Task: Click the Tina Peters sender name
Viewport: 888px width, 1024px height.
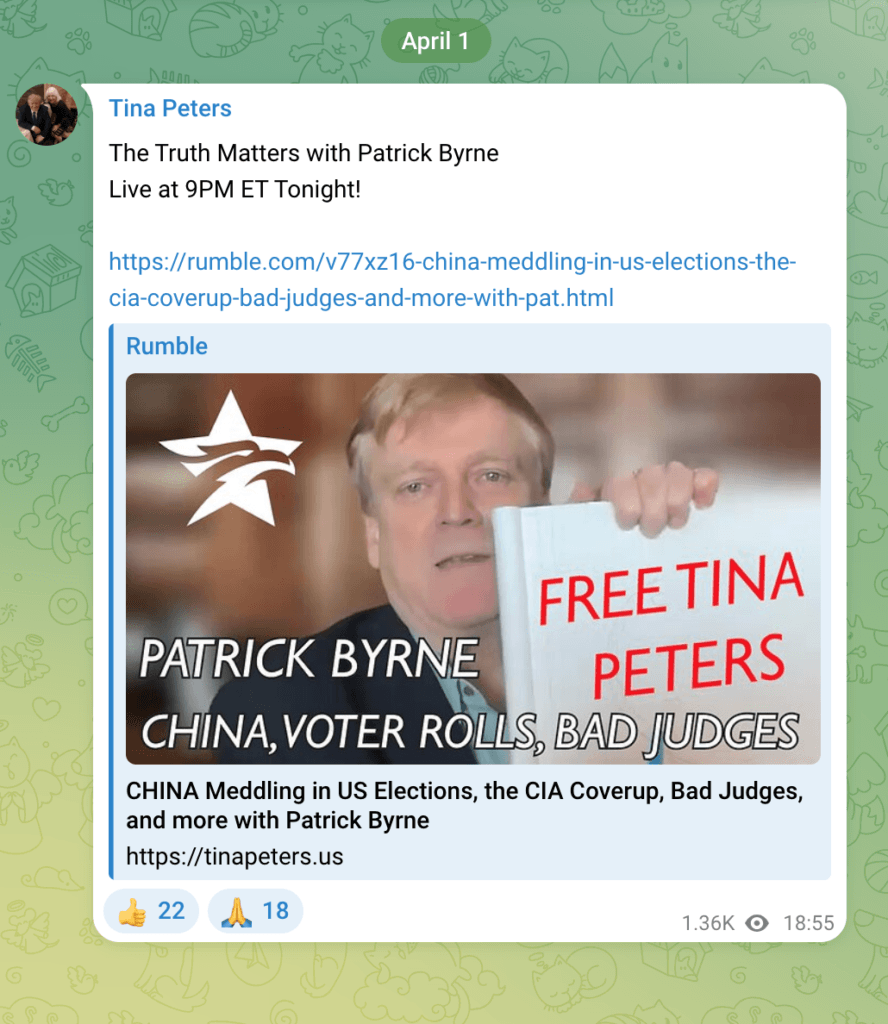Action: pyautogui.click(x=170, y=108)
